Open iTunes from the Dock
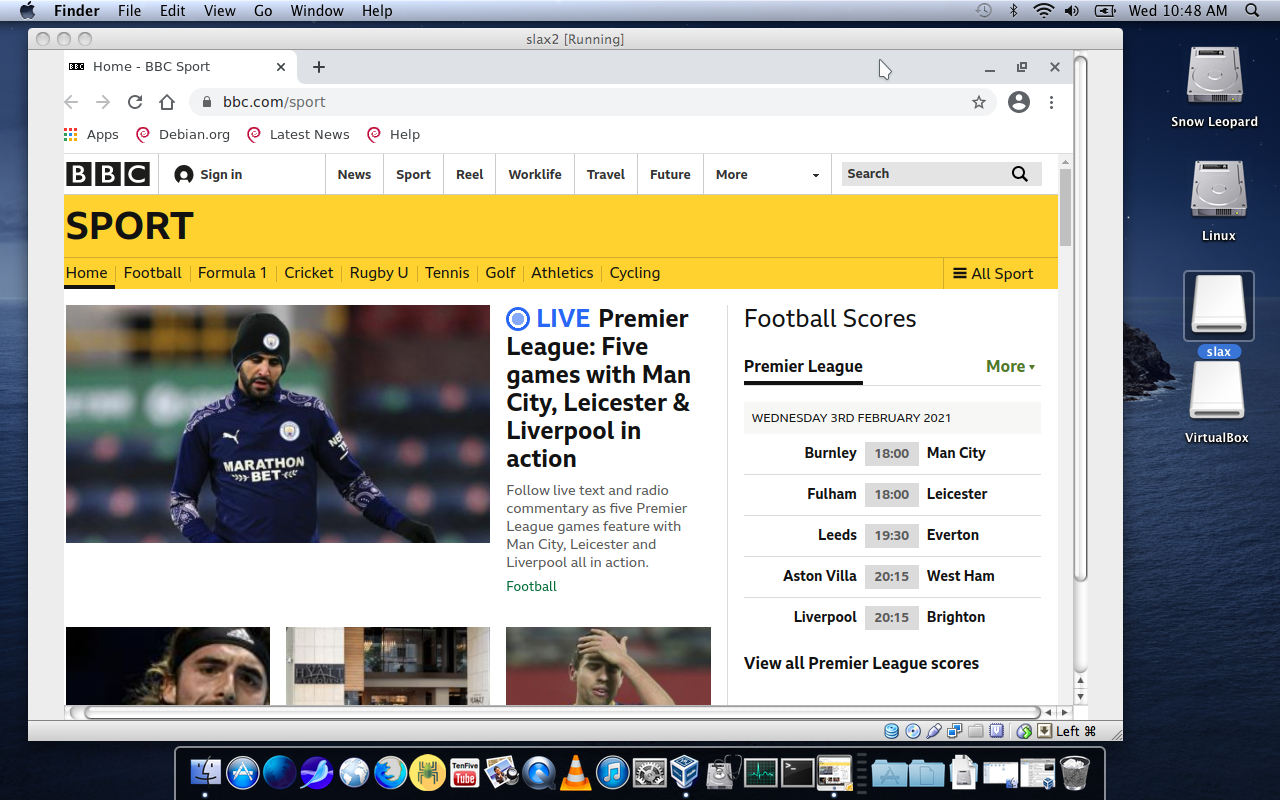 coord(612,772)
